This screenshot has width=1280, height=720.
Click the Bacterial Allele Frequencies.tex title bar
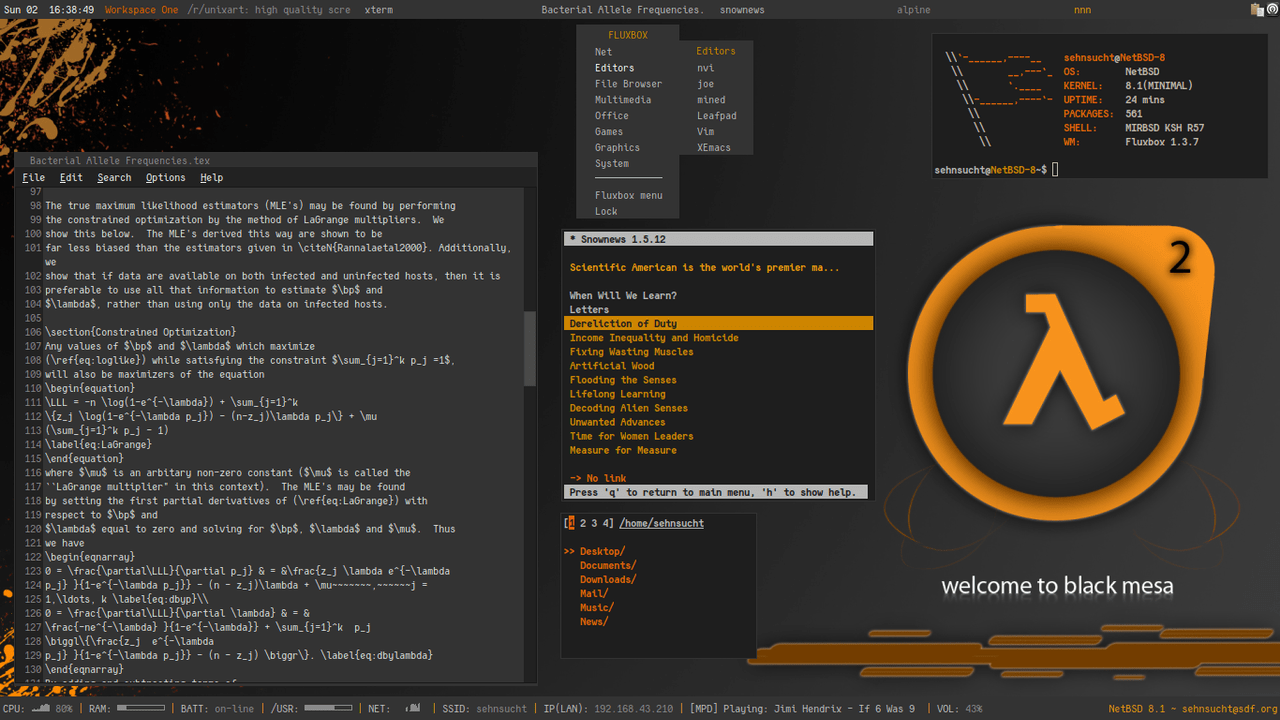click(276, 160)
